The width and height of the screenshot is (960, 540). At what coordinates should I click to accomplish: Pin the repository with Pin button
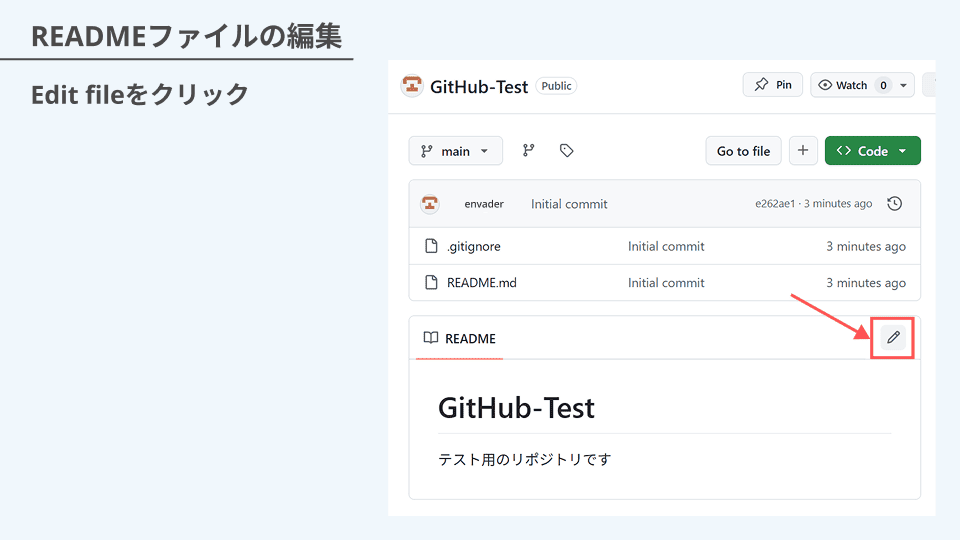(x=773, y=84)
